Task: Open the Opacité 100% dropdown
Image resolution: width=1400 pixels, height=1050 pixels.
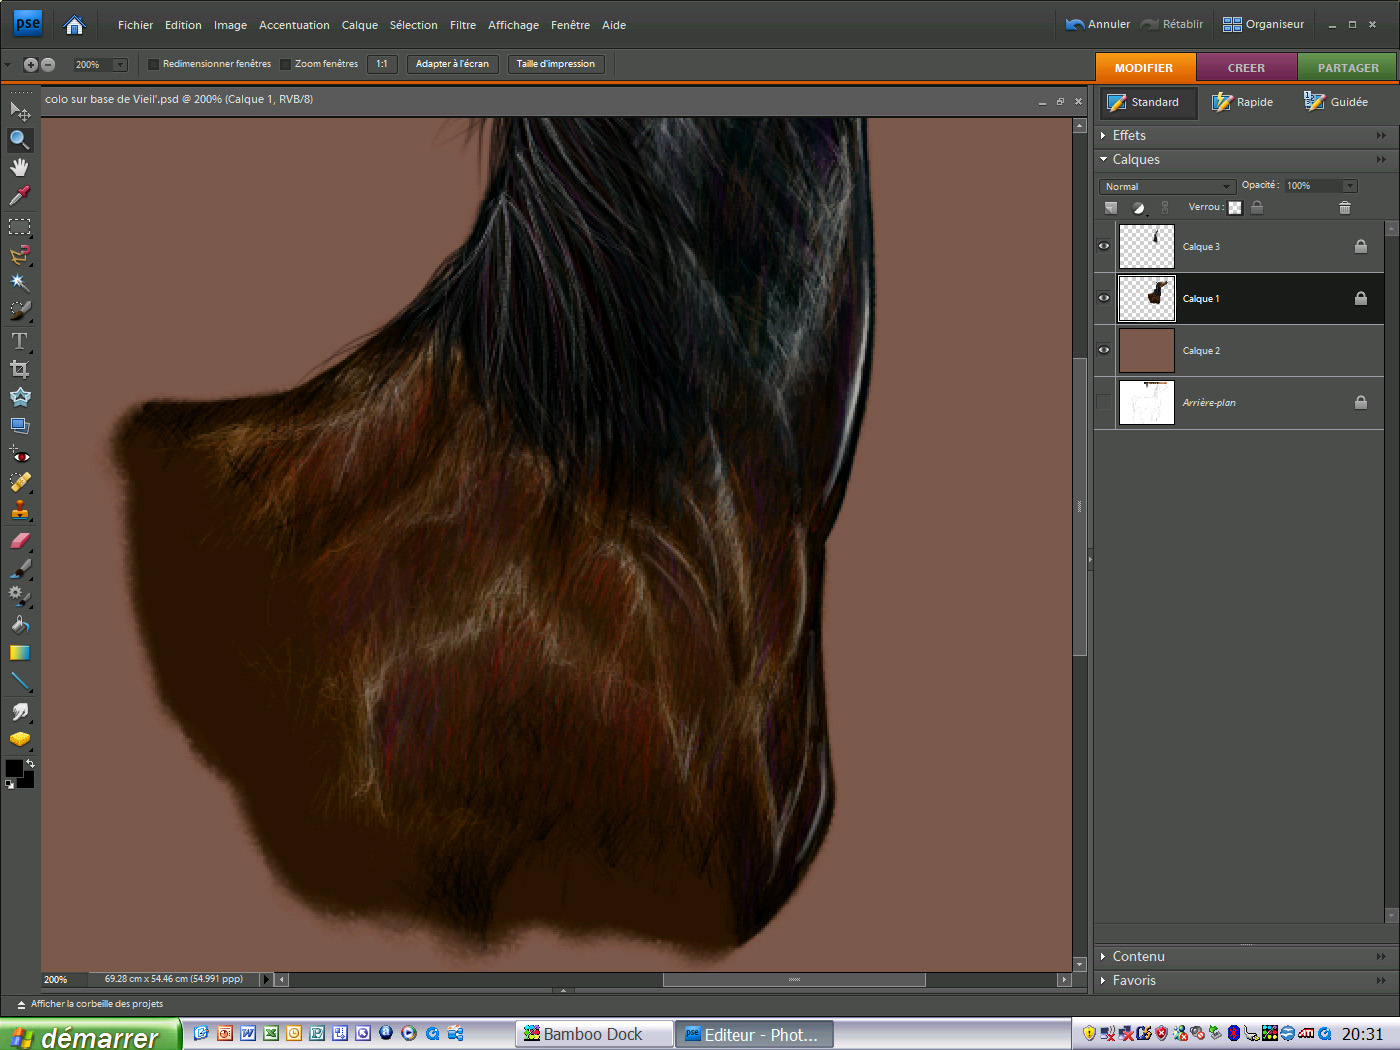Action: [1350, 186]
